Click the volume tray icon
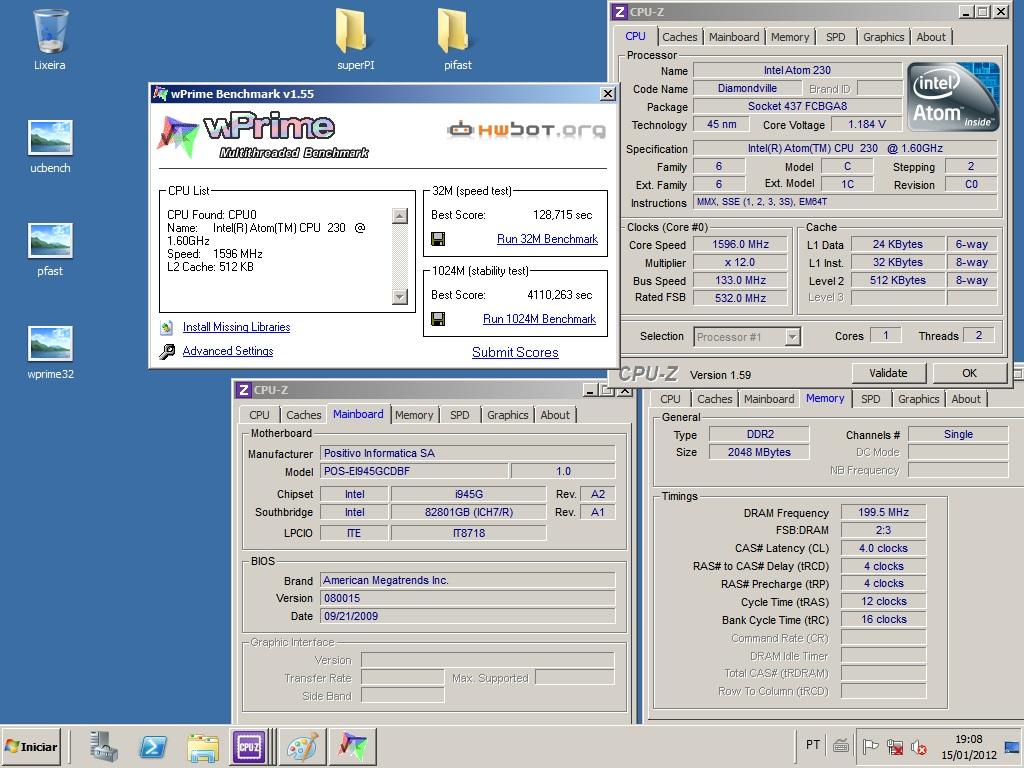 pyautogui.click(x=918, y=746)
